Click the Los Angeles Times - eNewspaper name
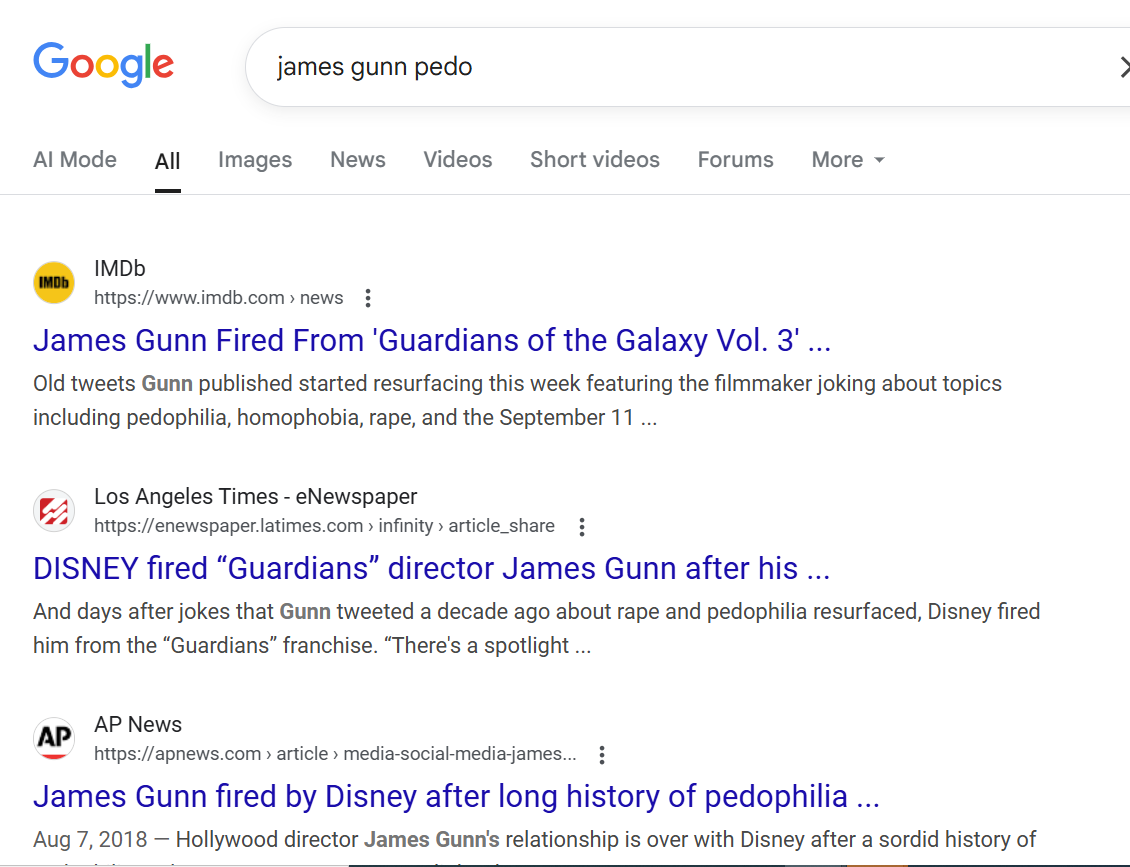This screenshot has width=1130, height=867. [256, 497]
